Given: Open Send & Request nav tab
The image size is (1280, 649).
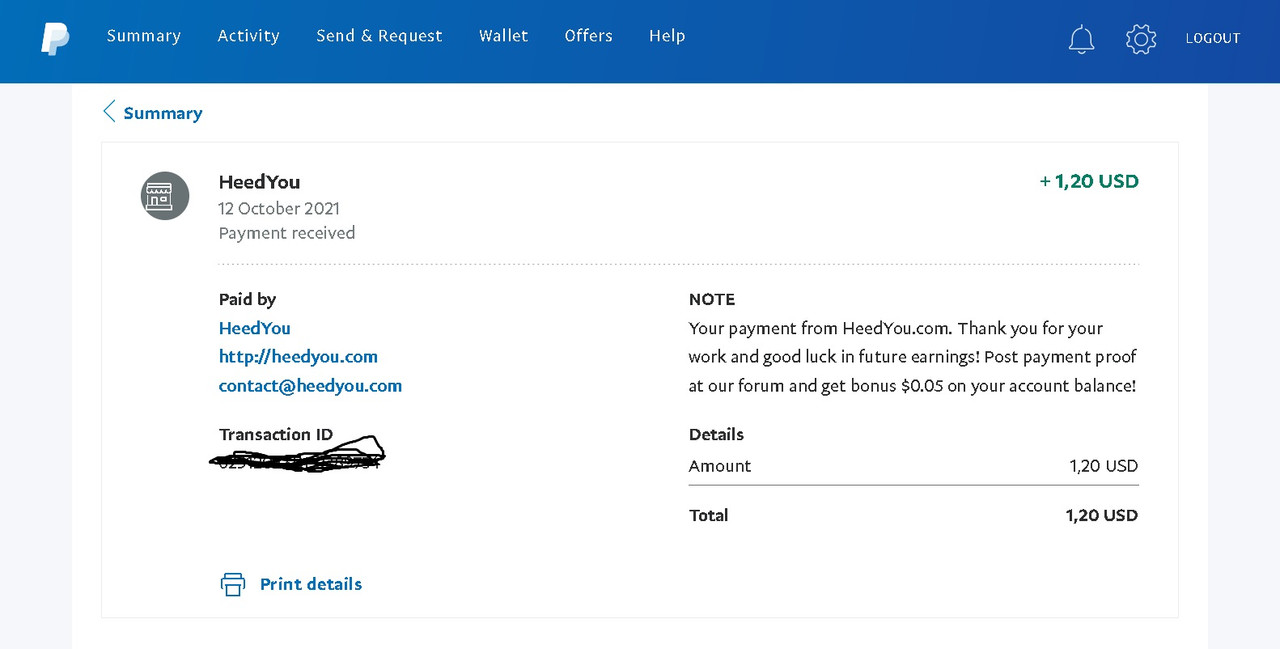Looking at the screenshot, I should click(379, 36).
